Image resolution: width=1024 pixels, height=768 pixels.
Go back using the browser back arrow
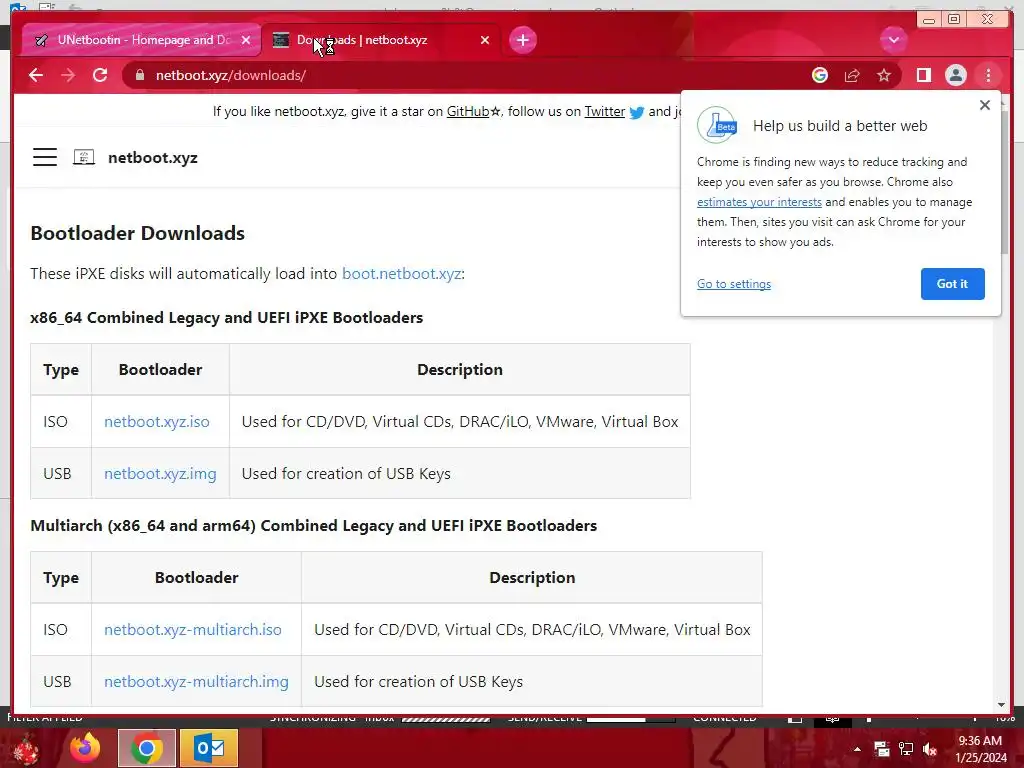(36, 75)
